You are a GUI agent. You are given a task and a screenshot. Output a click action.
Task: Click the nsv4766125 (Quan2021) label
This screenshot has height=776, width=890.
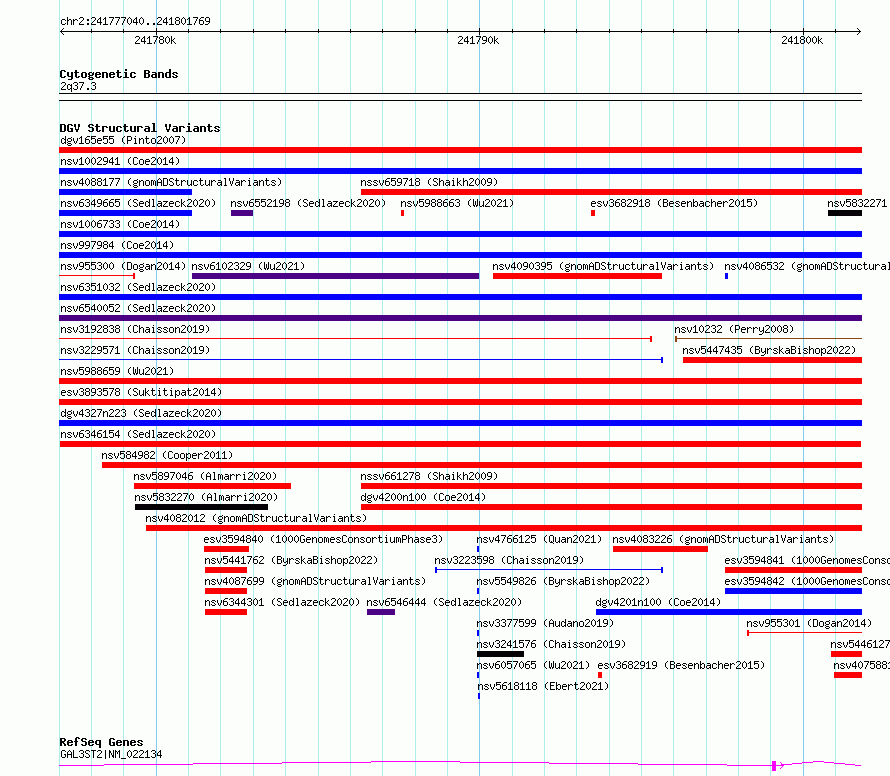pos(539,539)
